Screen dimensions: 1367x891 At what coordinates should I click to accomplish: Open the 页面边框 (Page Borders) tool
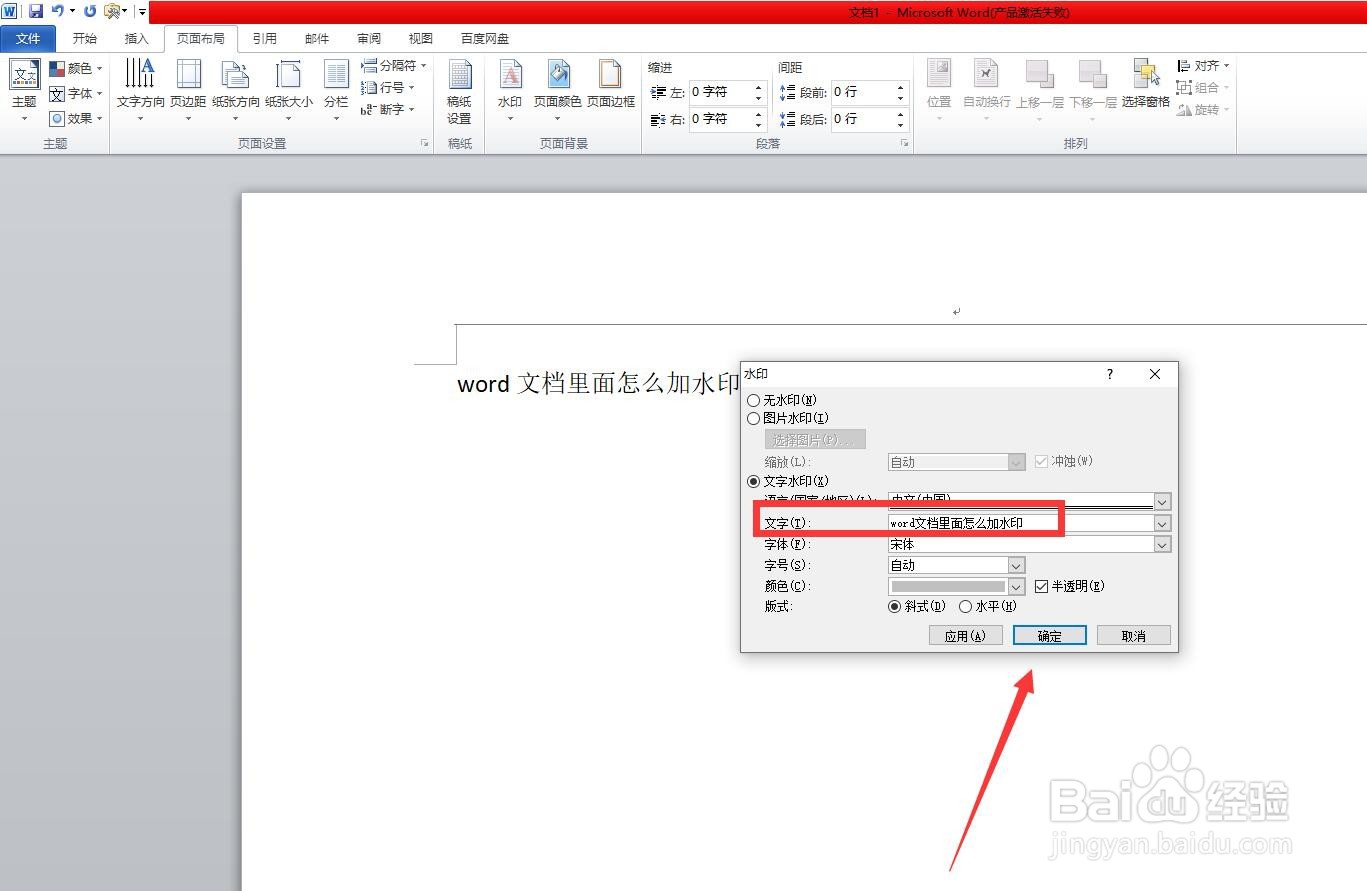point(610,88)
